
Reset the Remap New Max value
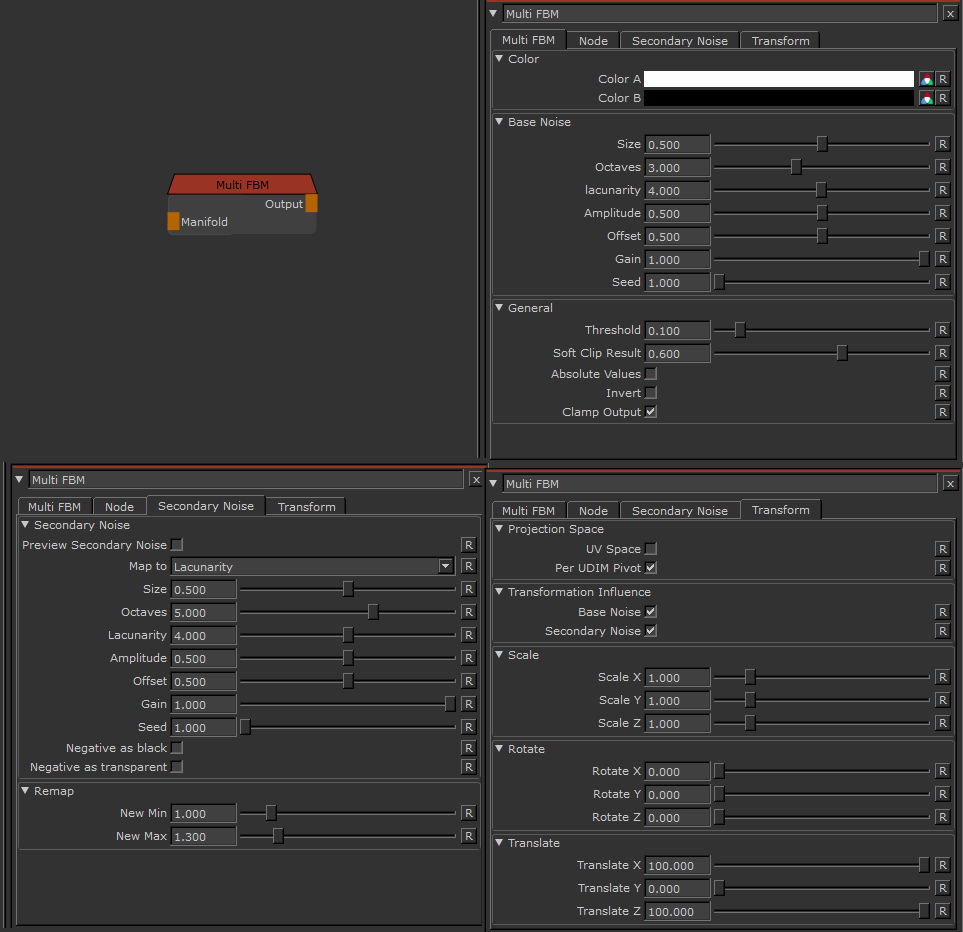pyautogui.click(x=468, y=836)
